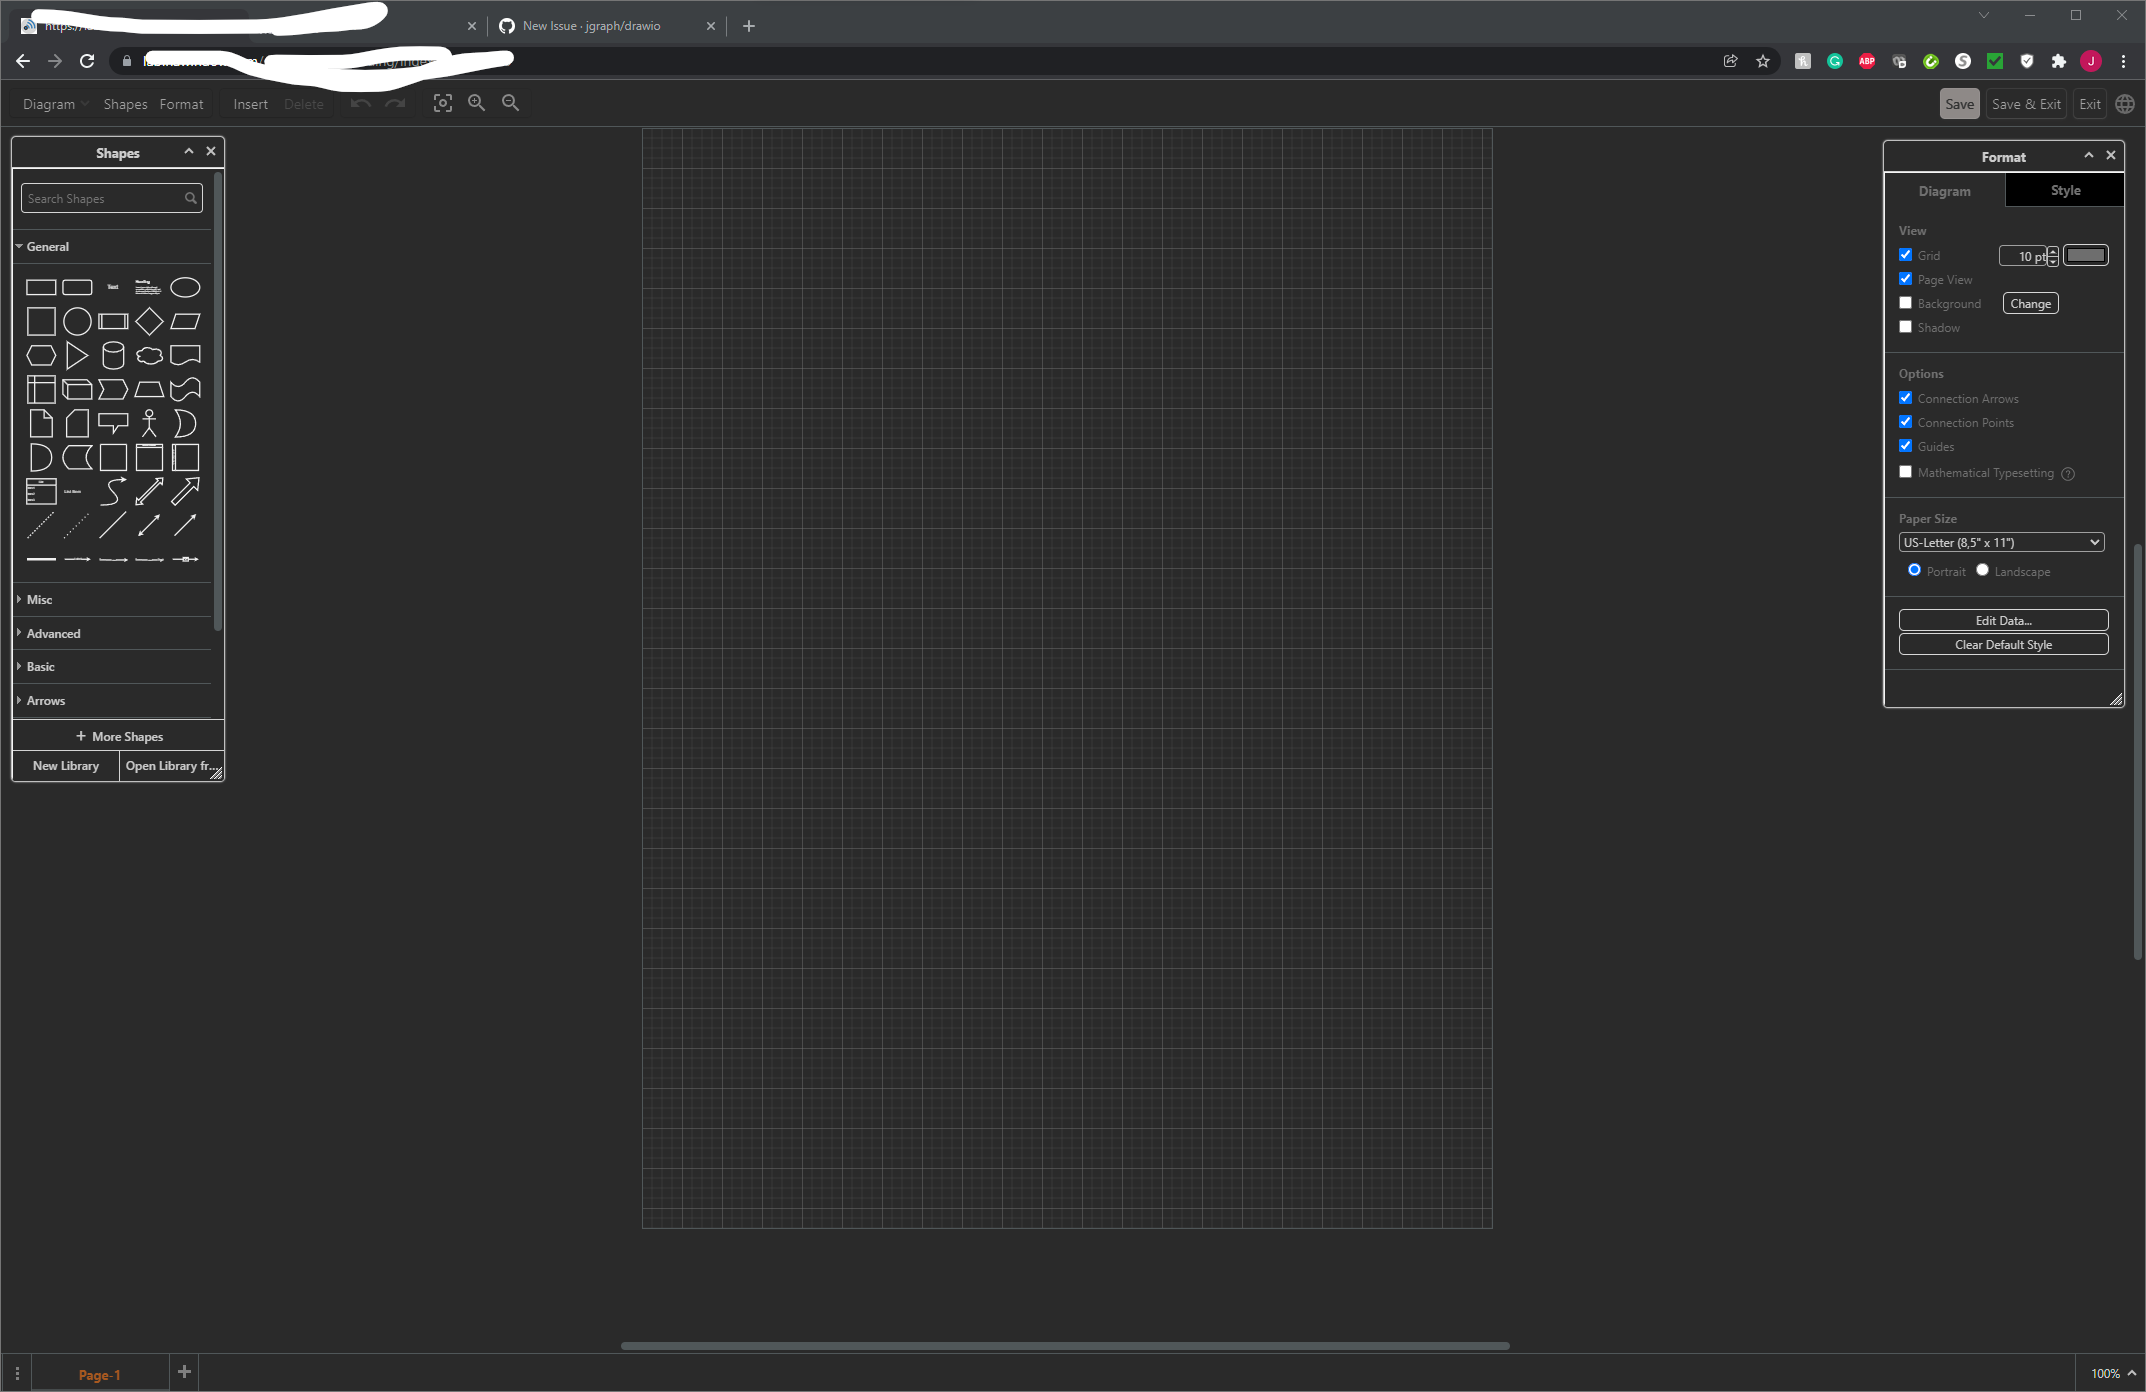Open the grid color swatch

(x=2086, y=255)
